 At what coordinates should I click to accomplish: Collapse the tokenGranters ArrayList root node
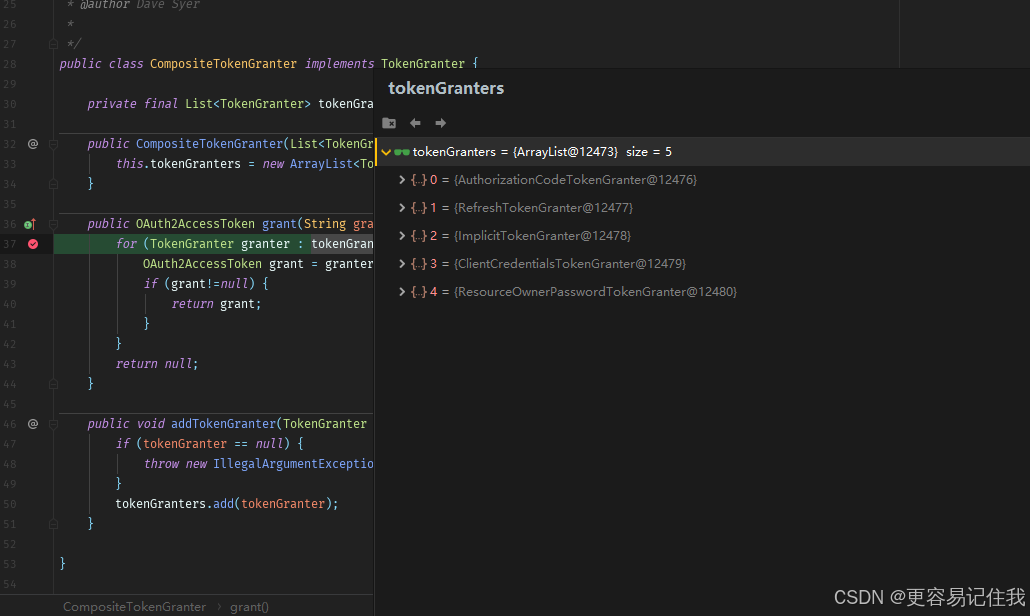386,152
